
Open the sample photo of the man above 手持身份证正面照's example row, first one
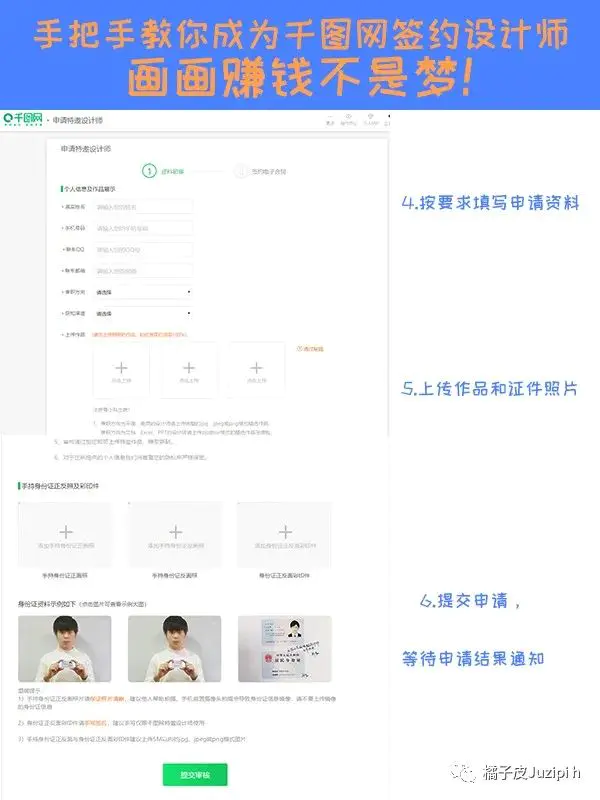[x=65, y=649]
